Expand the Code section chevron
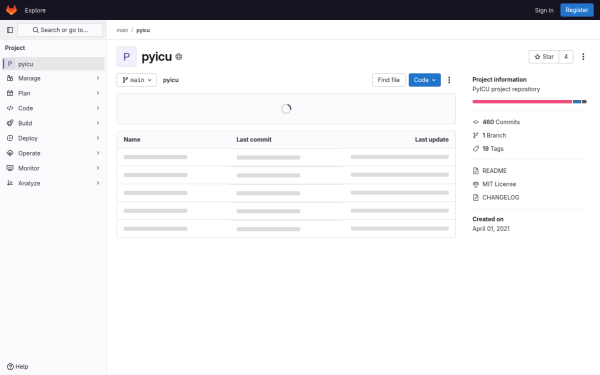This screenshot has height=375, width=600. [98, 108]
